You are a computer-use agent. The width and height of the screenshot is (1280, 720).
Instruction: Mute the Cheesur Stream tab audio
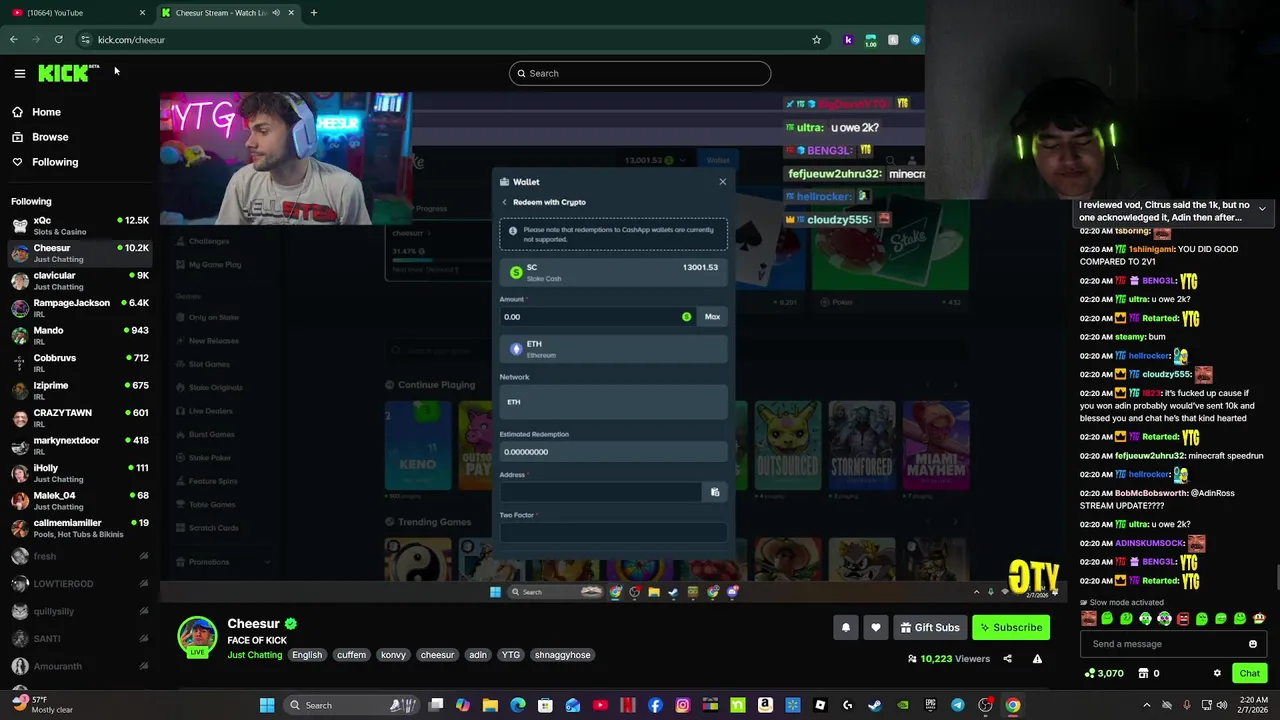click(x=276, y=13)
